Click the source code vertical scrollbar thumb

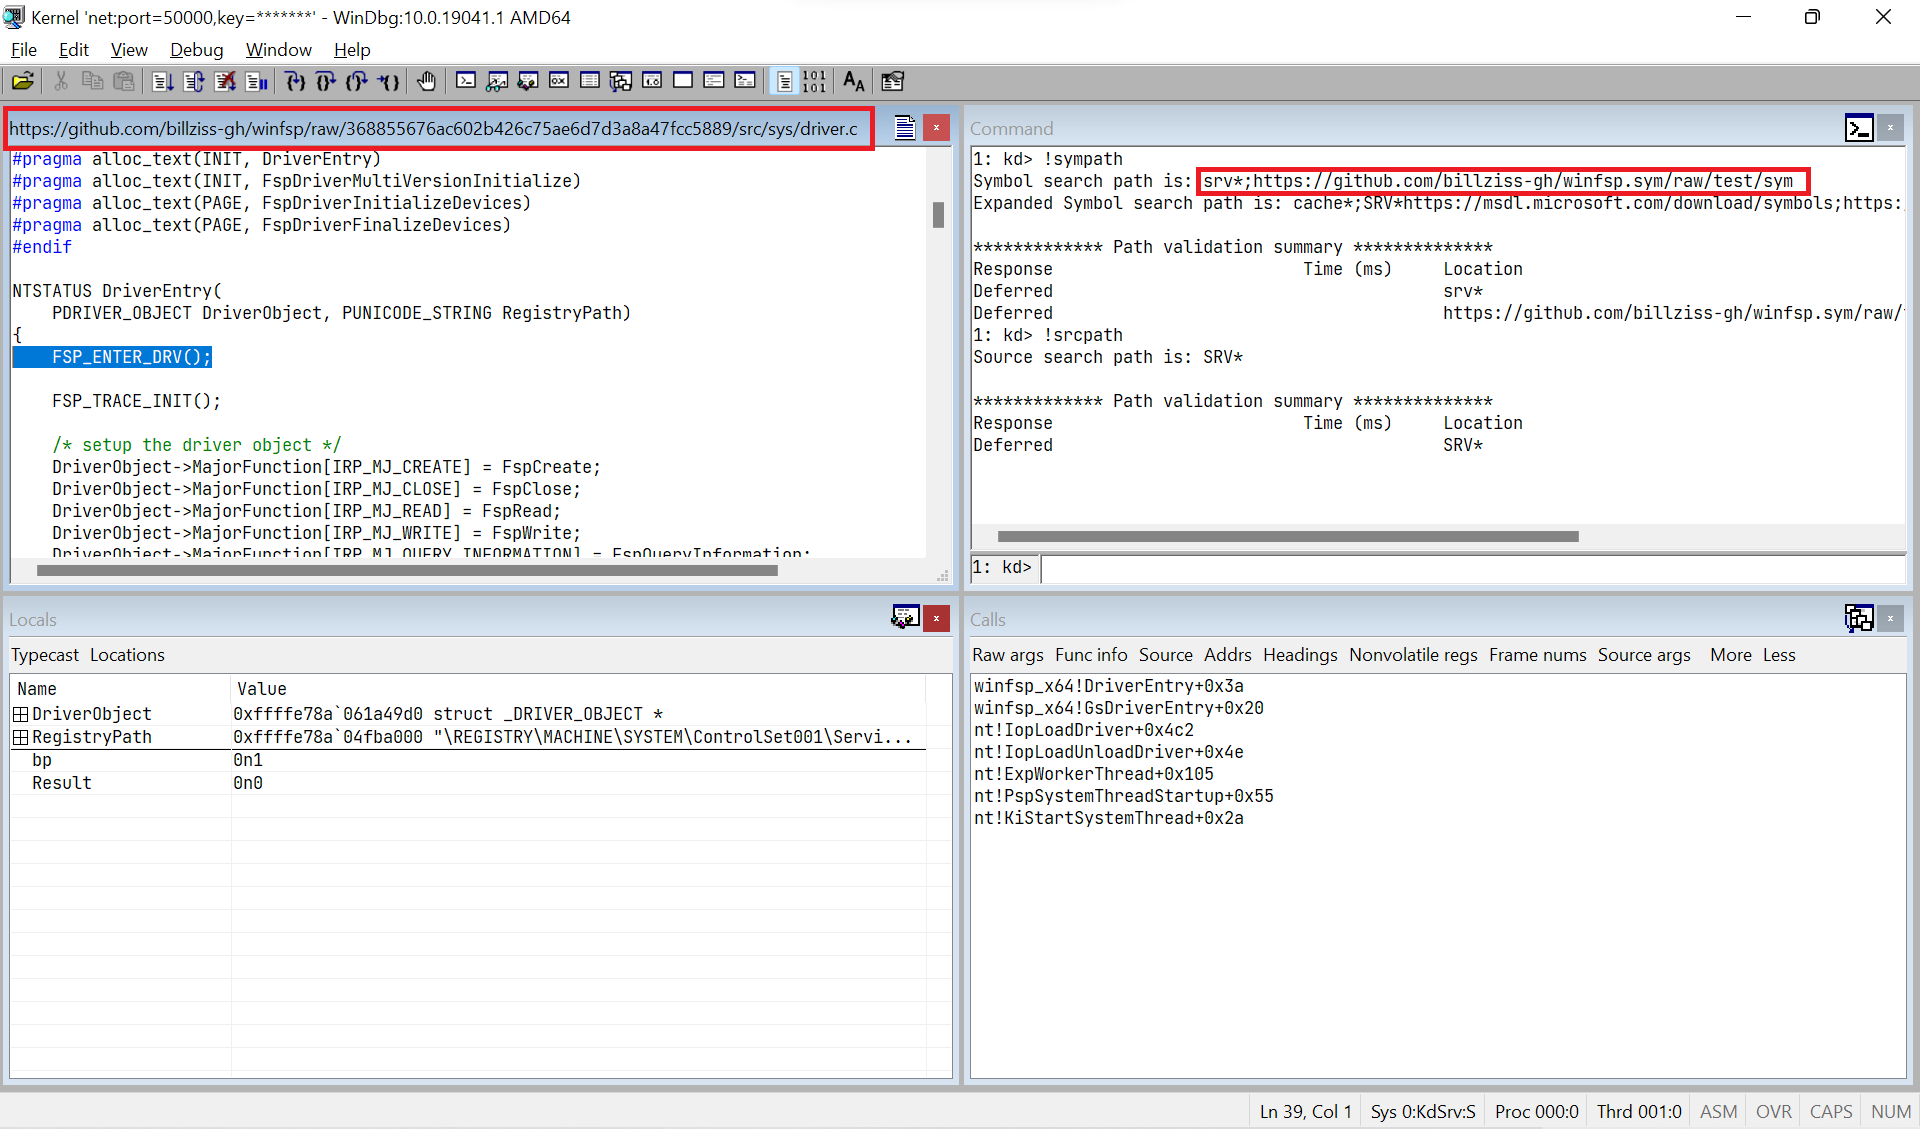938,215
